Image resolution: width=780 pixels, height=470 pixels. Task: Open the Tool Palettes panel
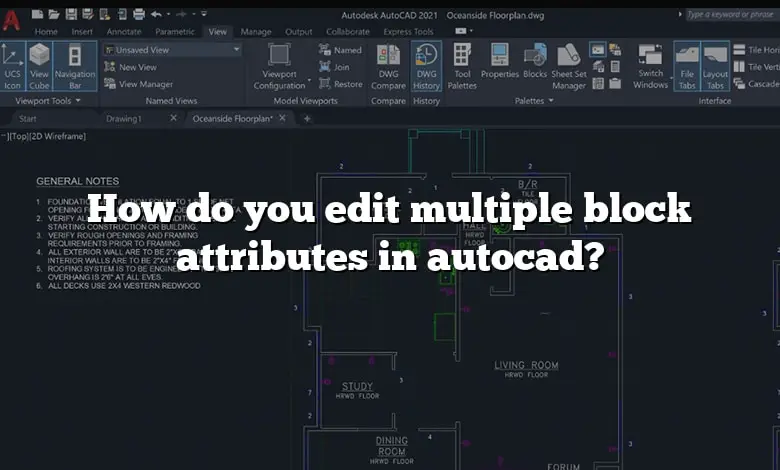[x=462, y=65]
